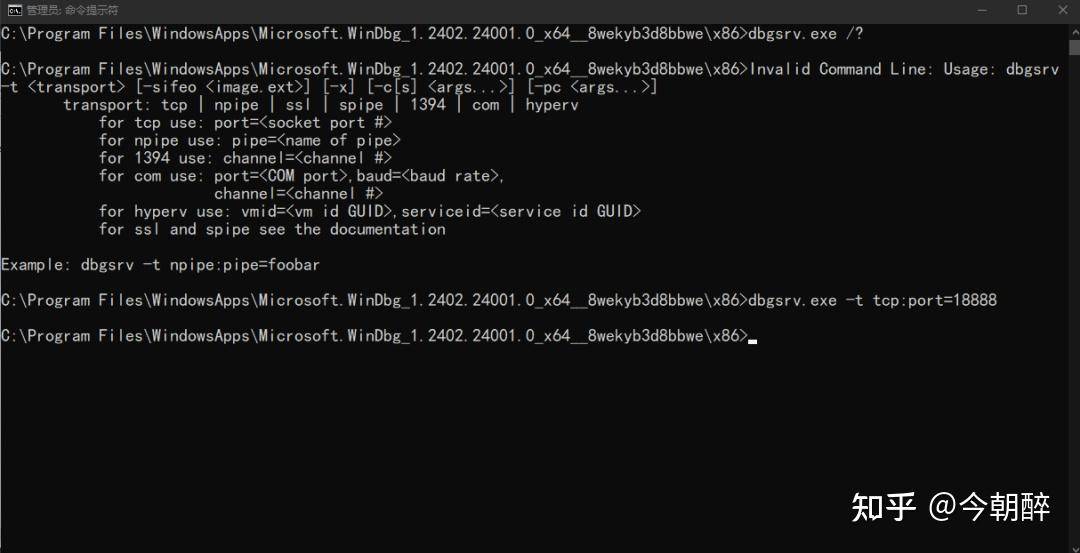
Task: Close the Command Prompt window
Action: (1061, 10)
